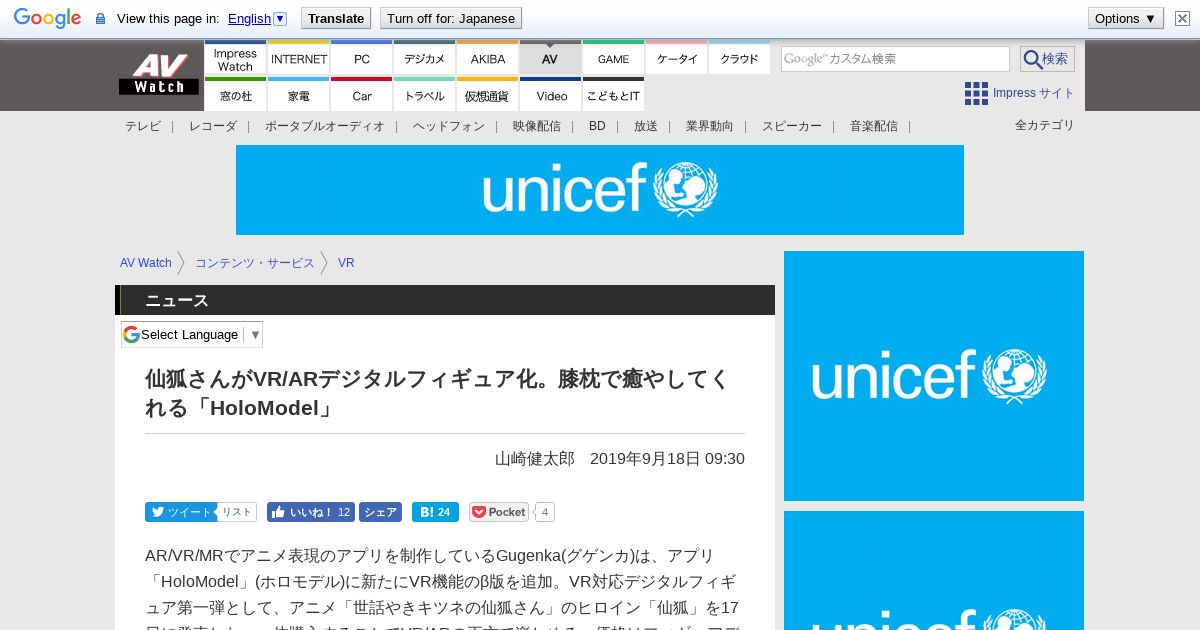Open the 仮想通貨 tab

click(x=487, y=95)
